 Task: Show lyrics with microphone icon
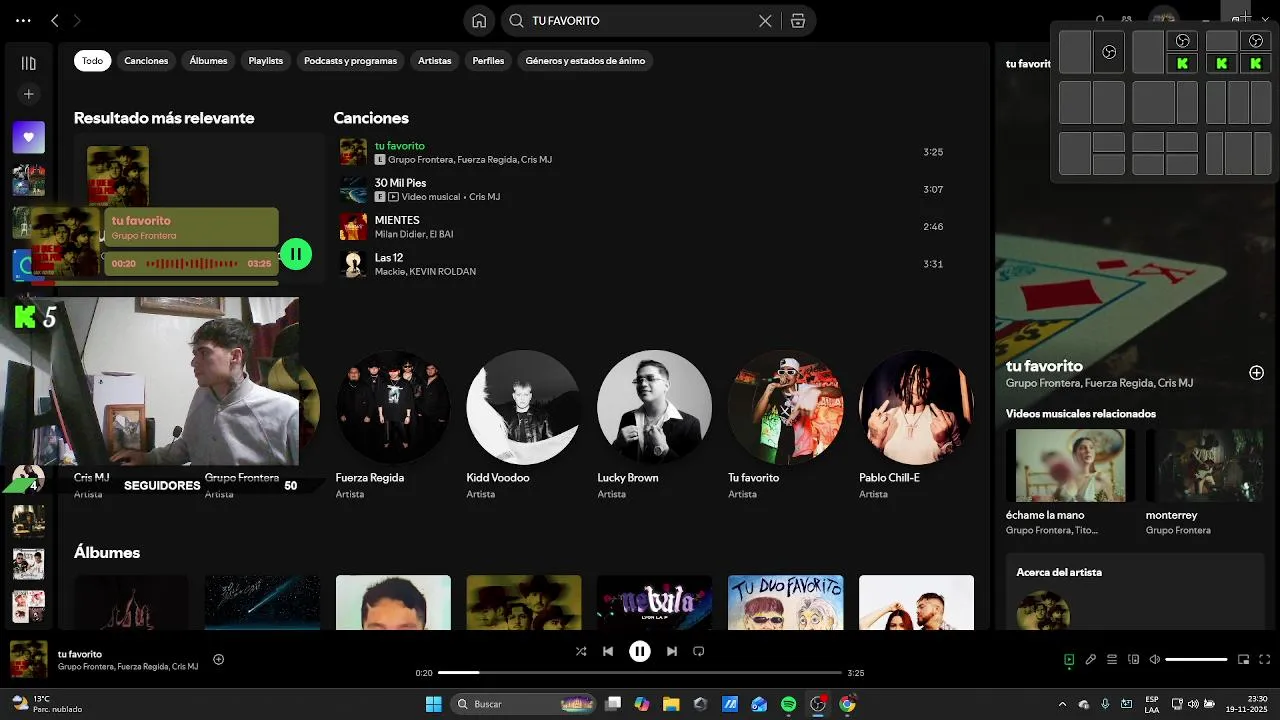[x=1091, y=660]
